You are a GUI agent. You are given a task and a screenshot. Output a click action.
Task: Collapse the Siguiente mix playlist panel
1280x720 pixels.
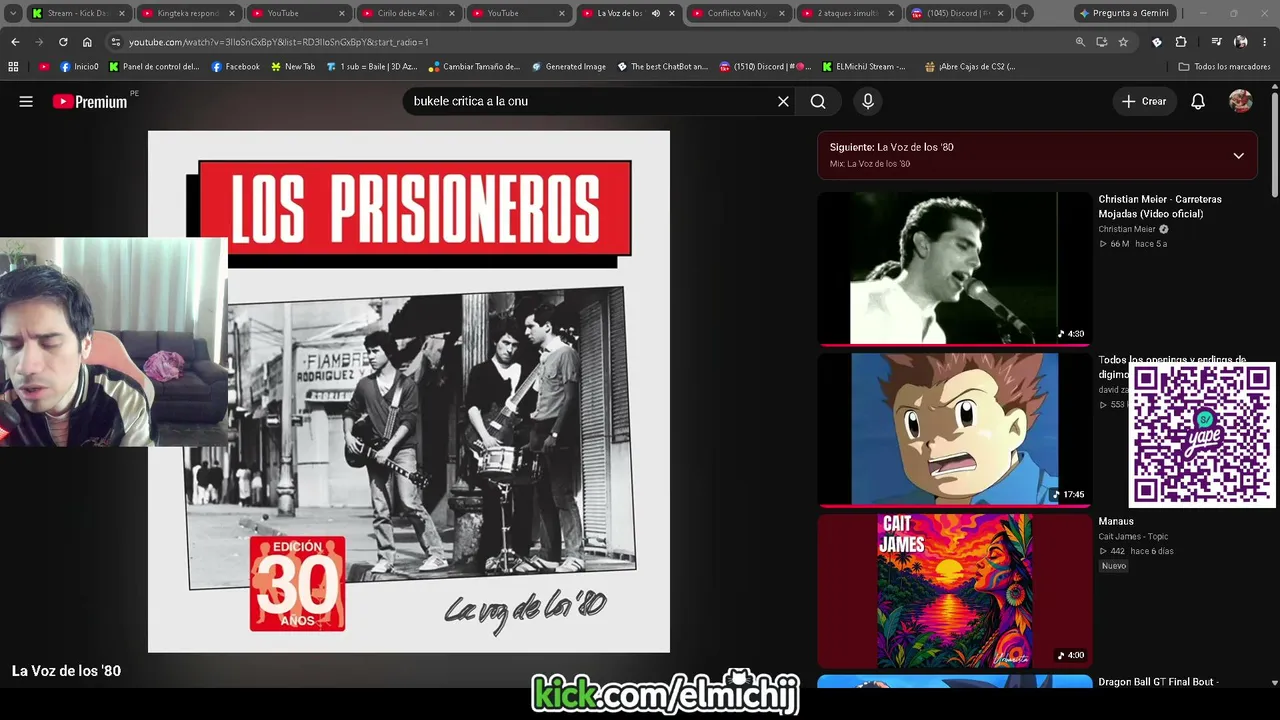[1238, 155]
